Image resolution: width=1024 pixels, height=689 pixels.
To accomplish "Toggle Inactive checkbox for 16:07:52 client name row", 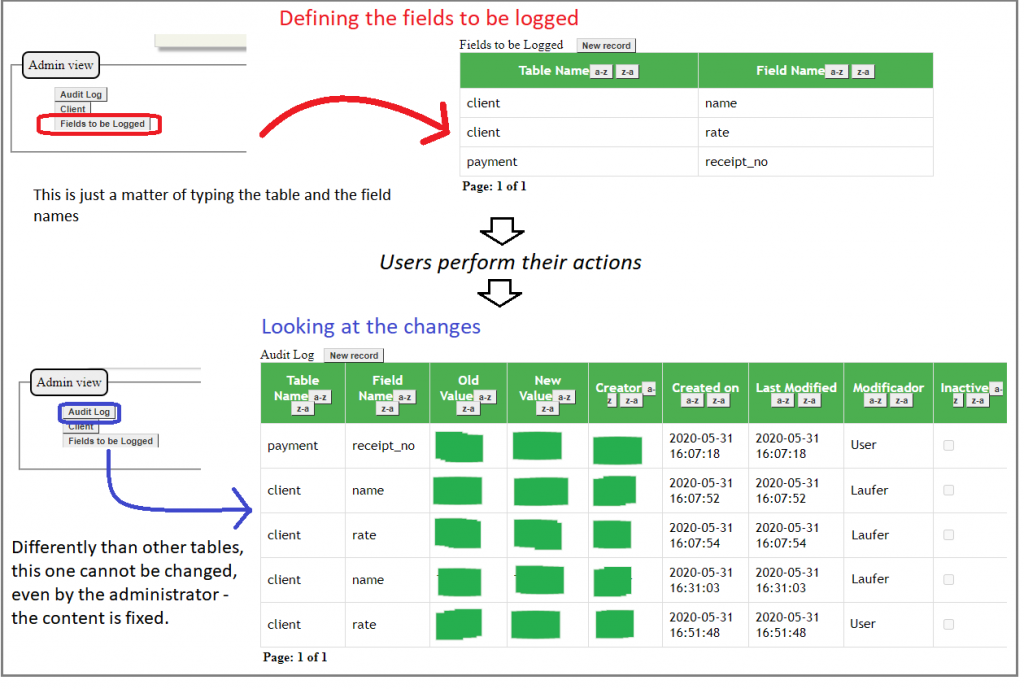I will (948, 491).
